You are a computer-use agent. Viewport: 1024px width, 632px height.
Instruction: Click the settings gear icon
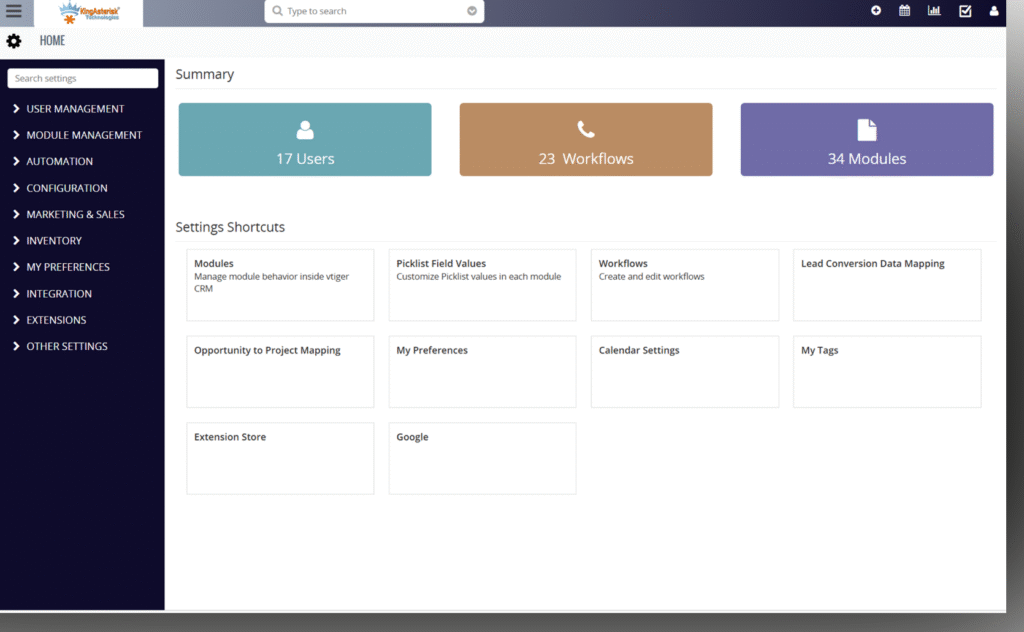pyautogui.click(x=13, y=41)
